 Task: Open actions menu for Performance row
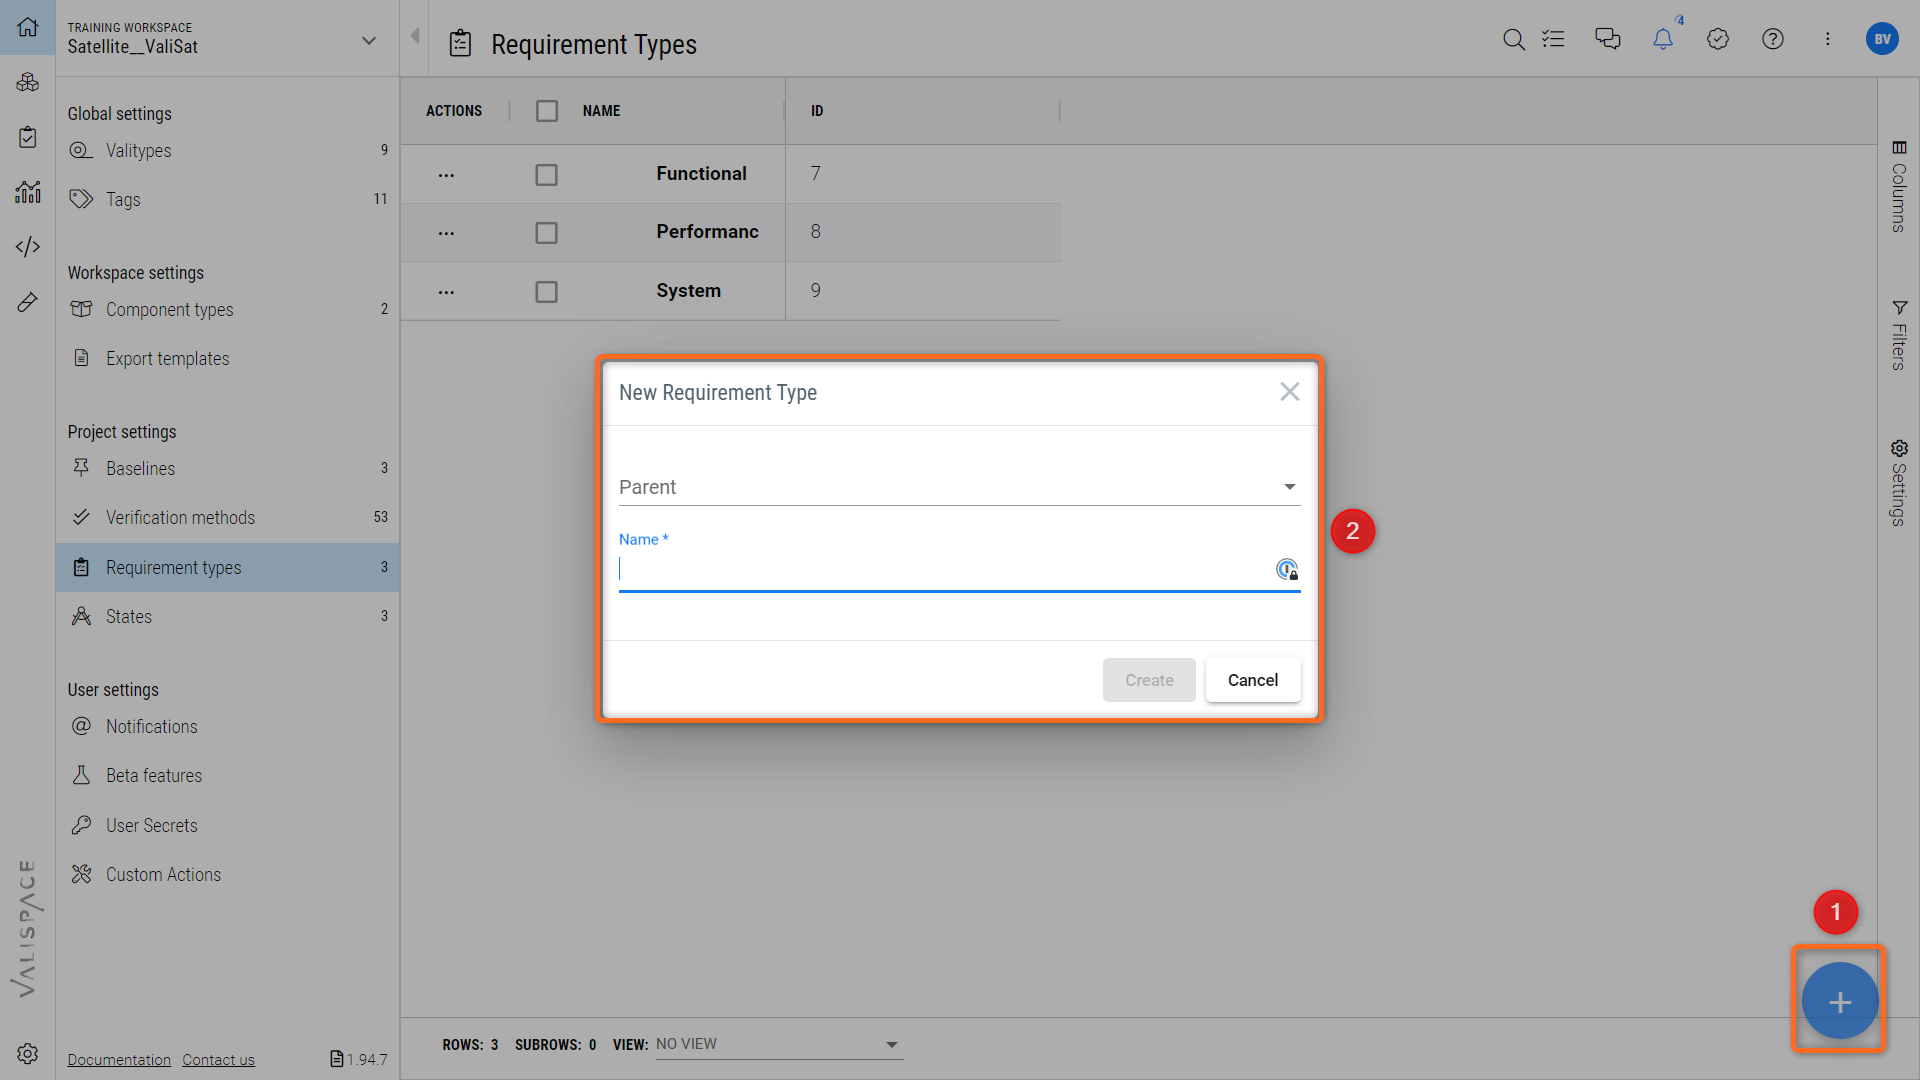pos(446,233)
